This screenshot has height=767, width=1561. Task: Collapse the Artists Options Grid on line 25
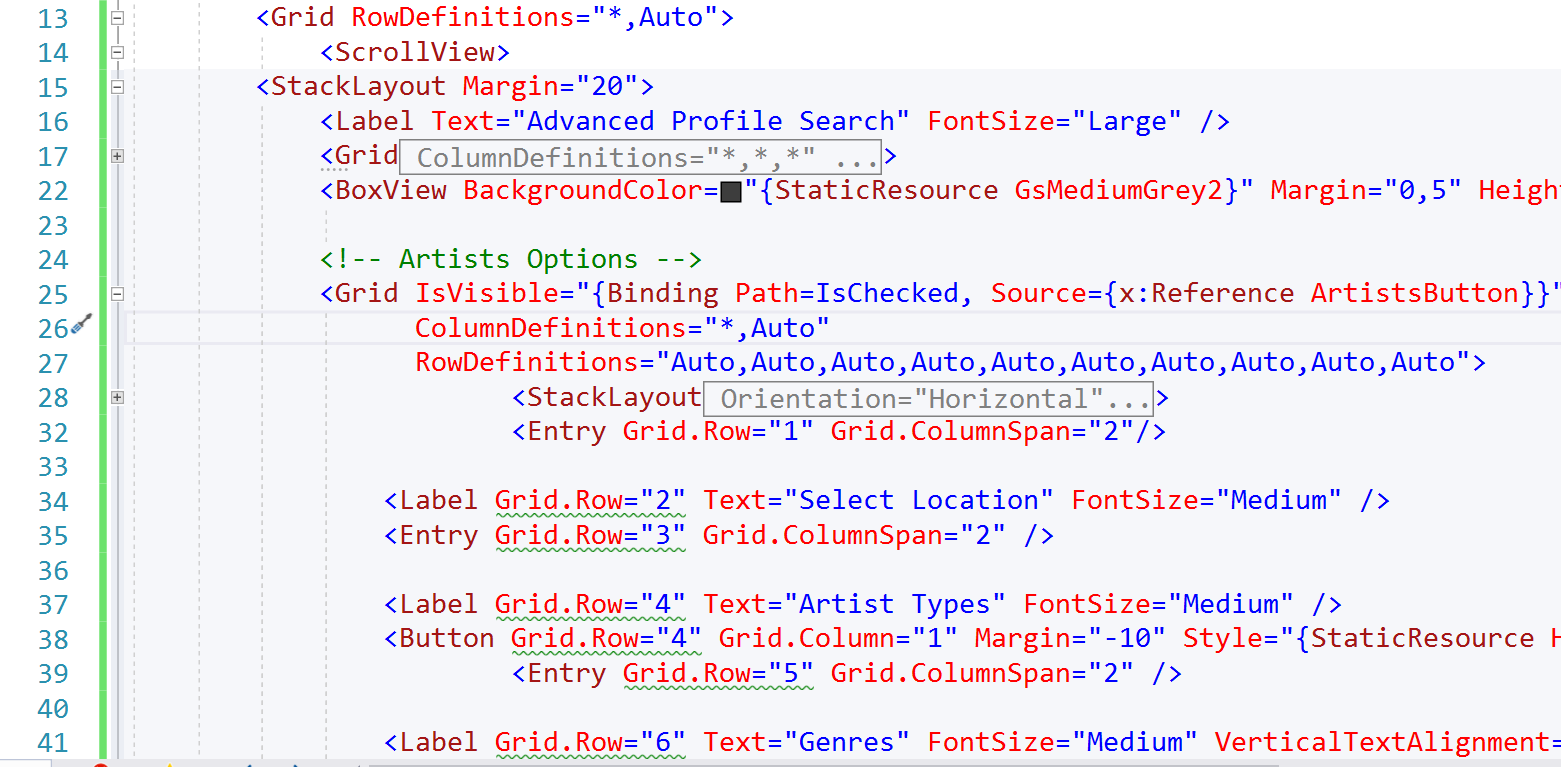[117, 294]
